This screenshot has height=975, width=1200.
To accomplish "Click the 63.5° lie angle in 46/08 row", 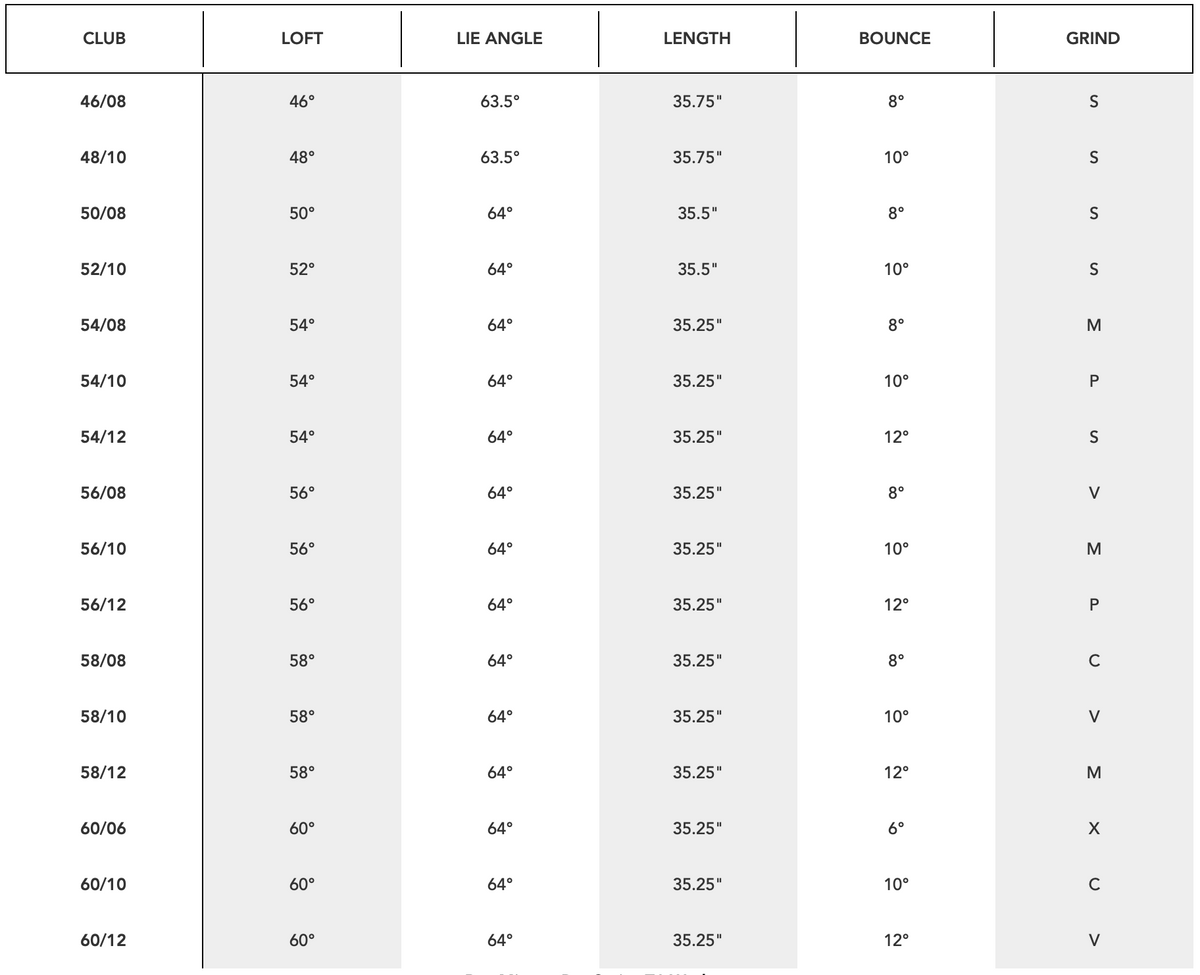I will pos(500,102).
